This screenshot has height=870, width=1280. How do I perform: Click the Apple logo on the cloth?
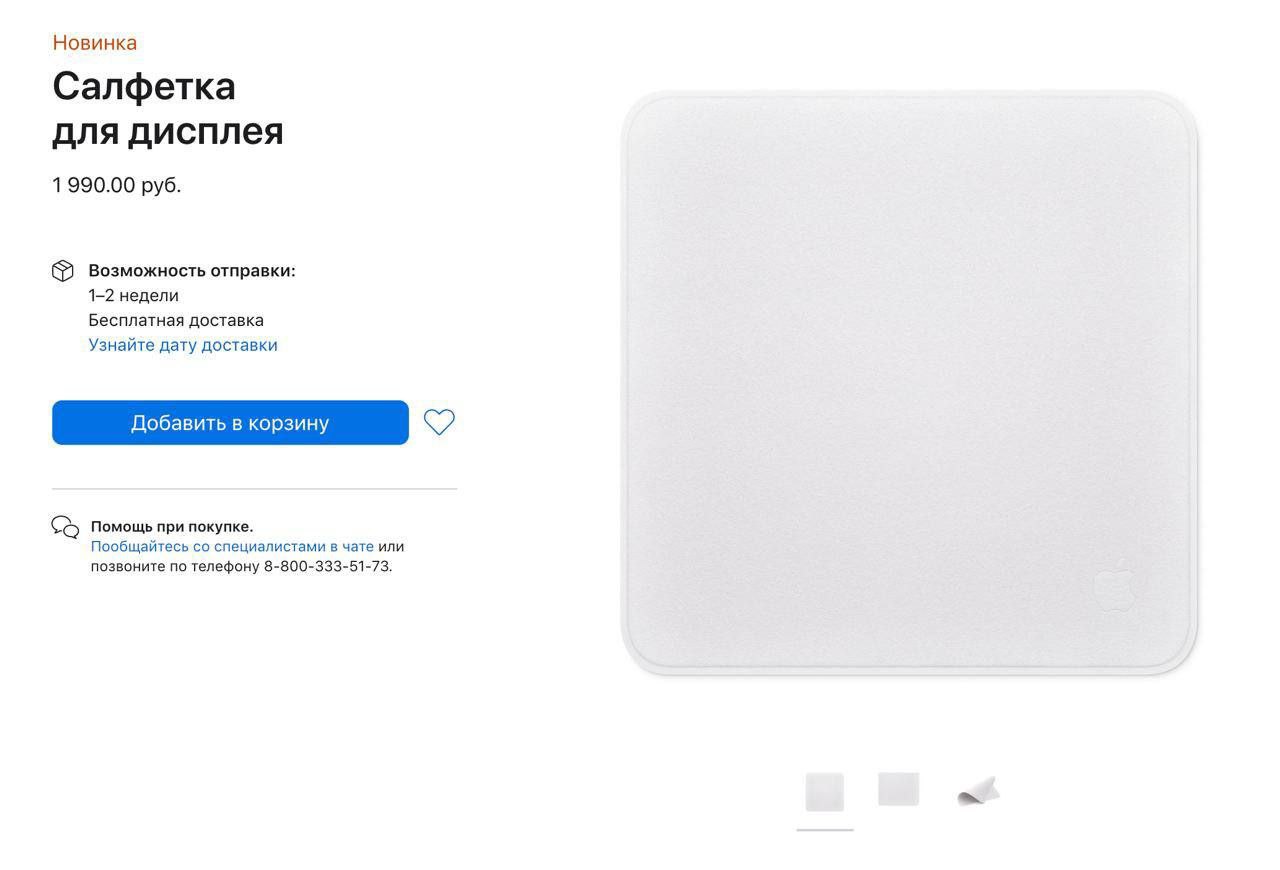click(1114, 585)
